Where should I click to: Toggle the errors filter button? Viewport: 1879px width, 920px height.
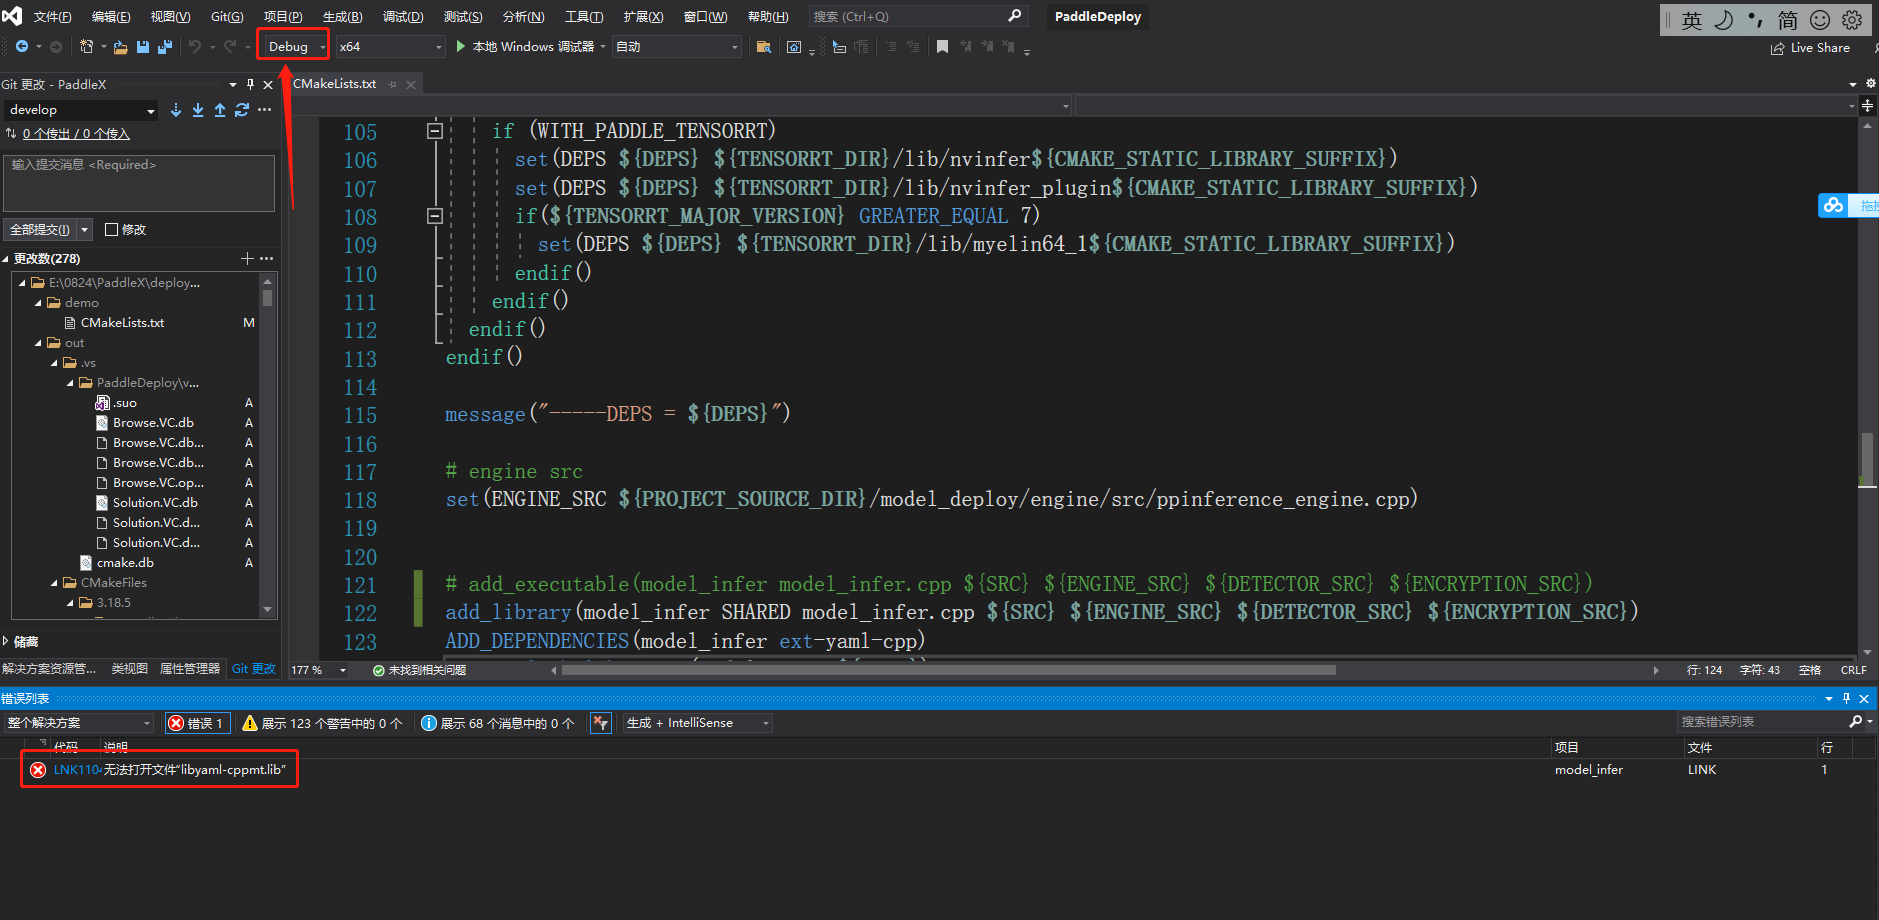pyautogui.click(x=197, y=723)
